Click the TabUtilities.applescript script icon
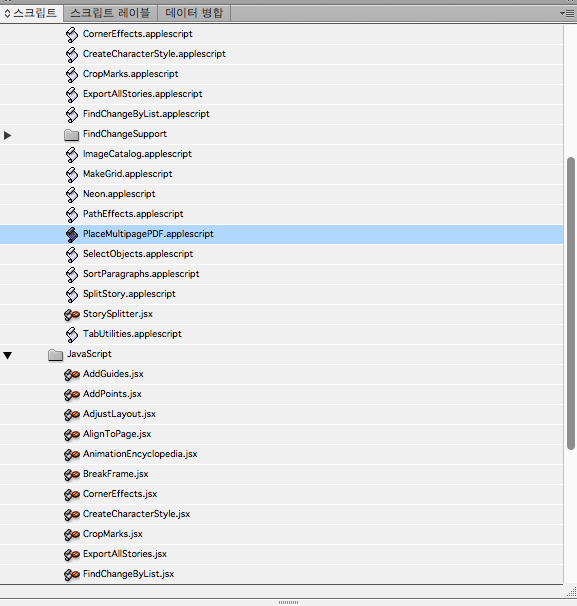 71,334
